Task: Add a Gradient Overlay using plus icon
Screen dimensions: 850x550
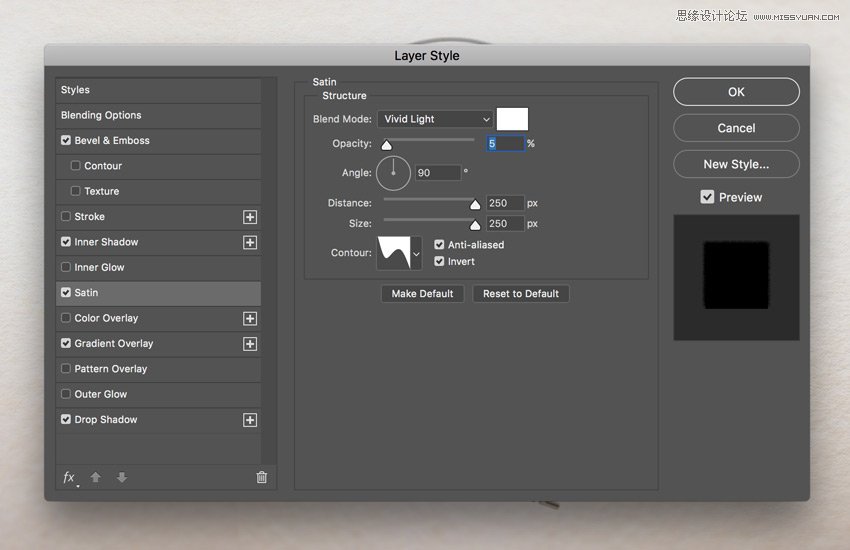Action: 250,344
